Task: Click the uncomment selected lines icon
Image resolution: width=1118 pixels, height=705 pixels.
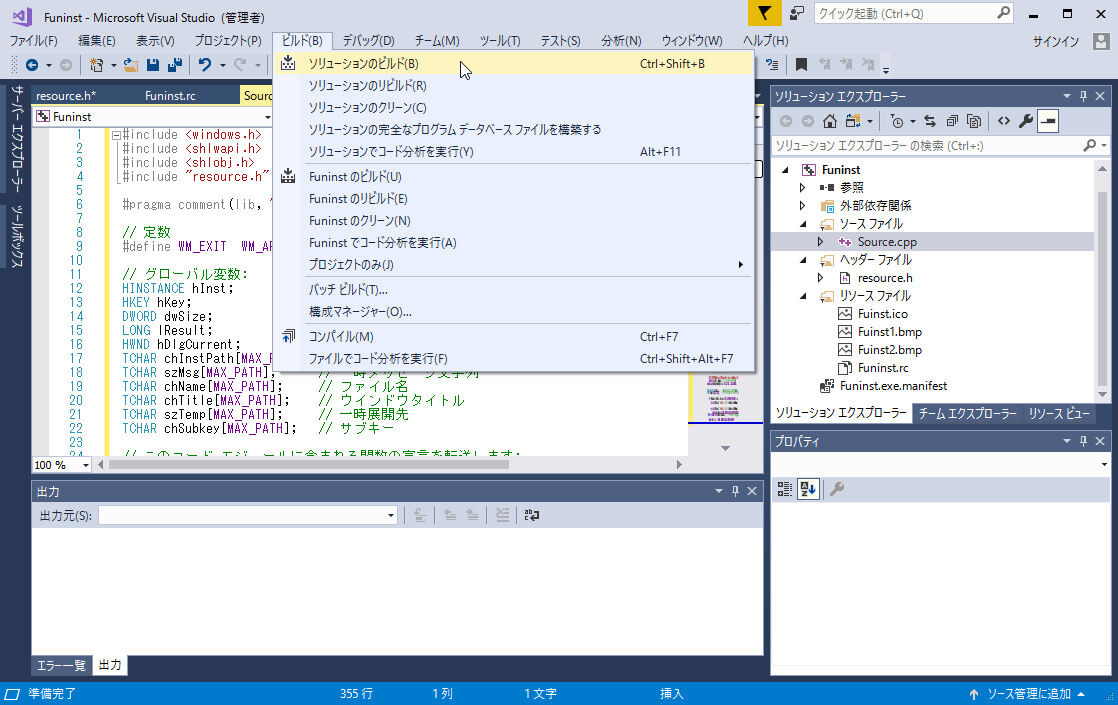Action: click(x=772, y=65)
